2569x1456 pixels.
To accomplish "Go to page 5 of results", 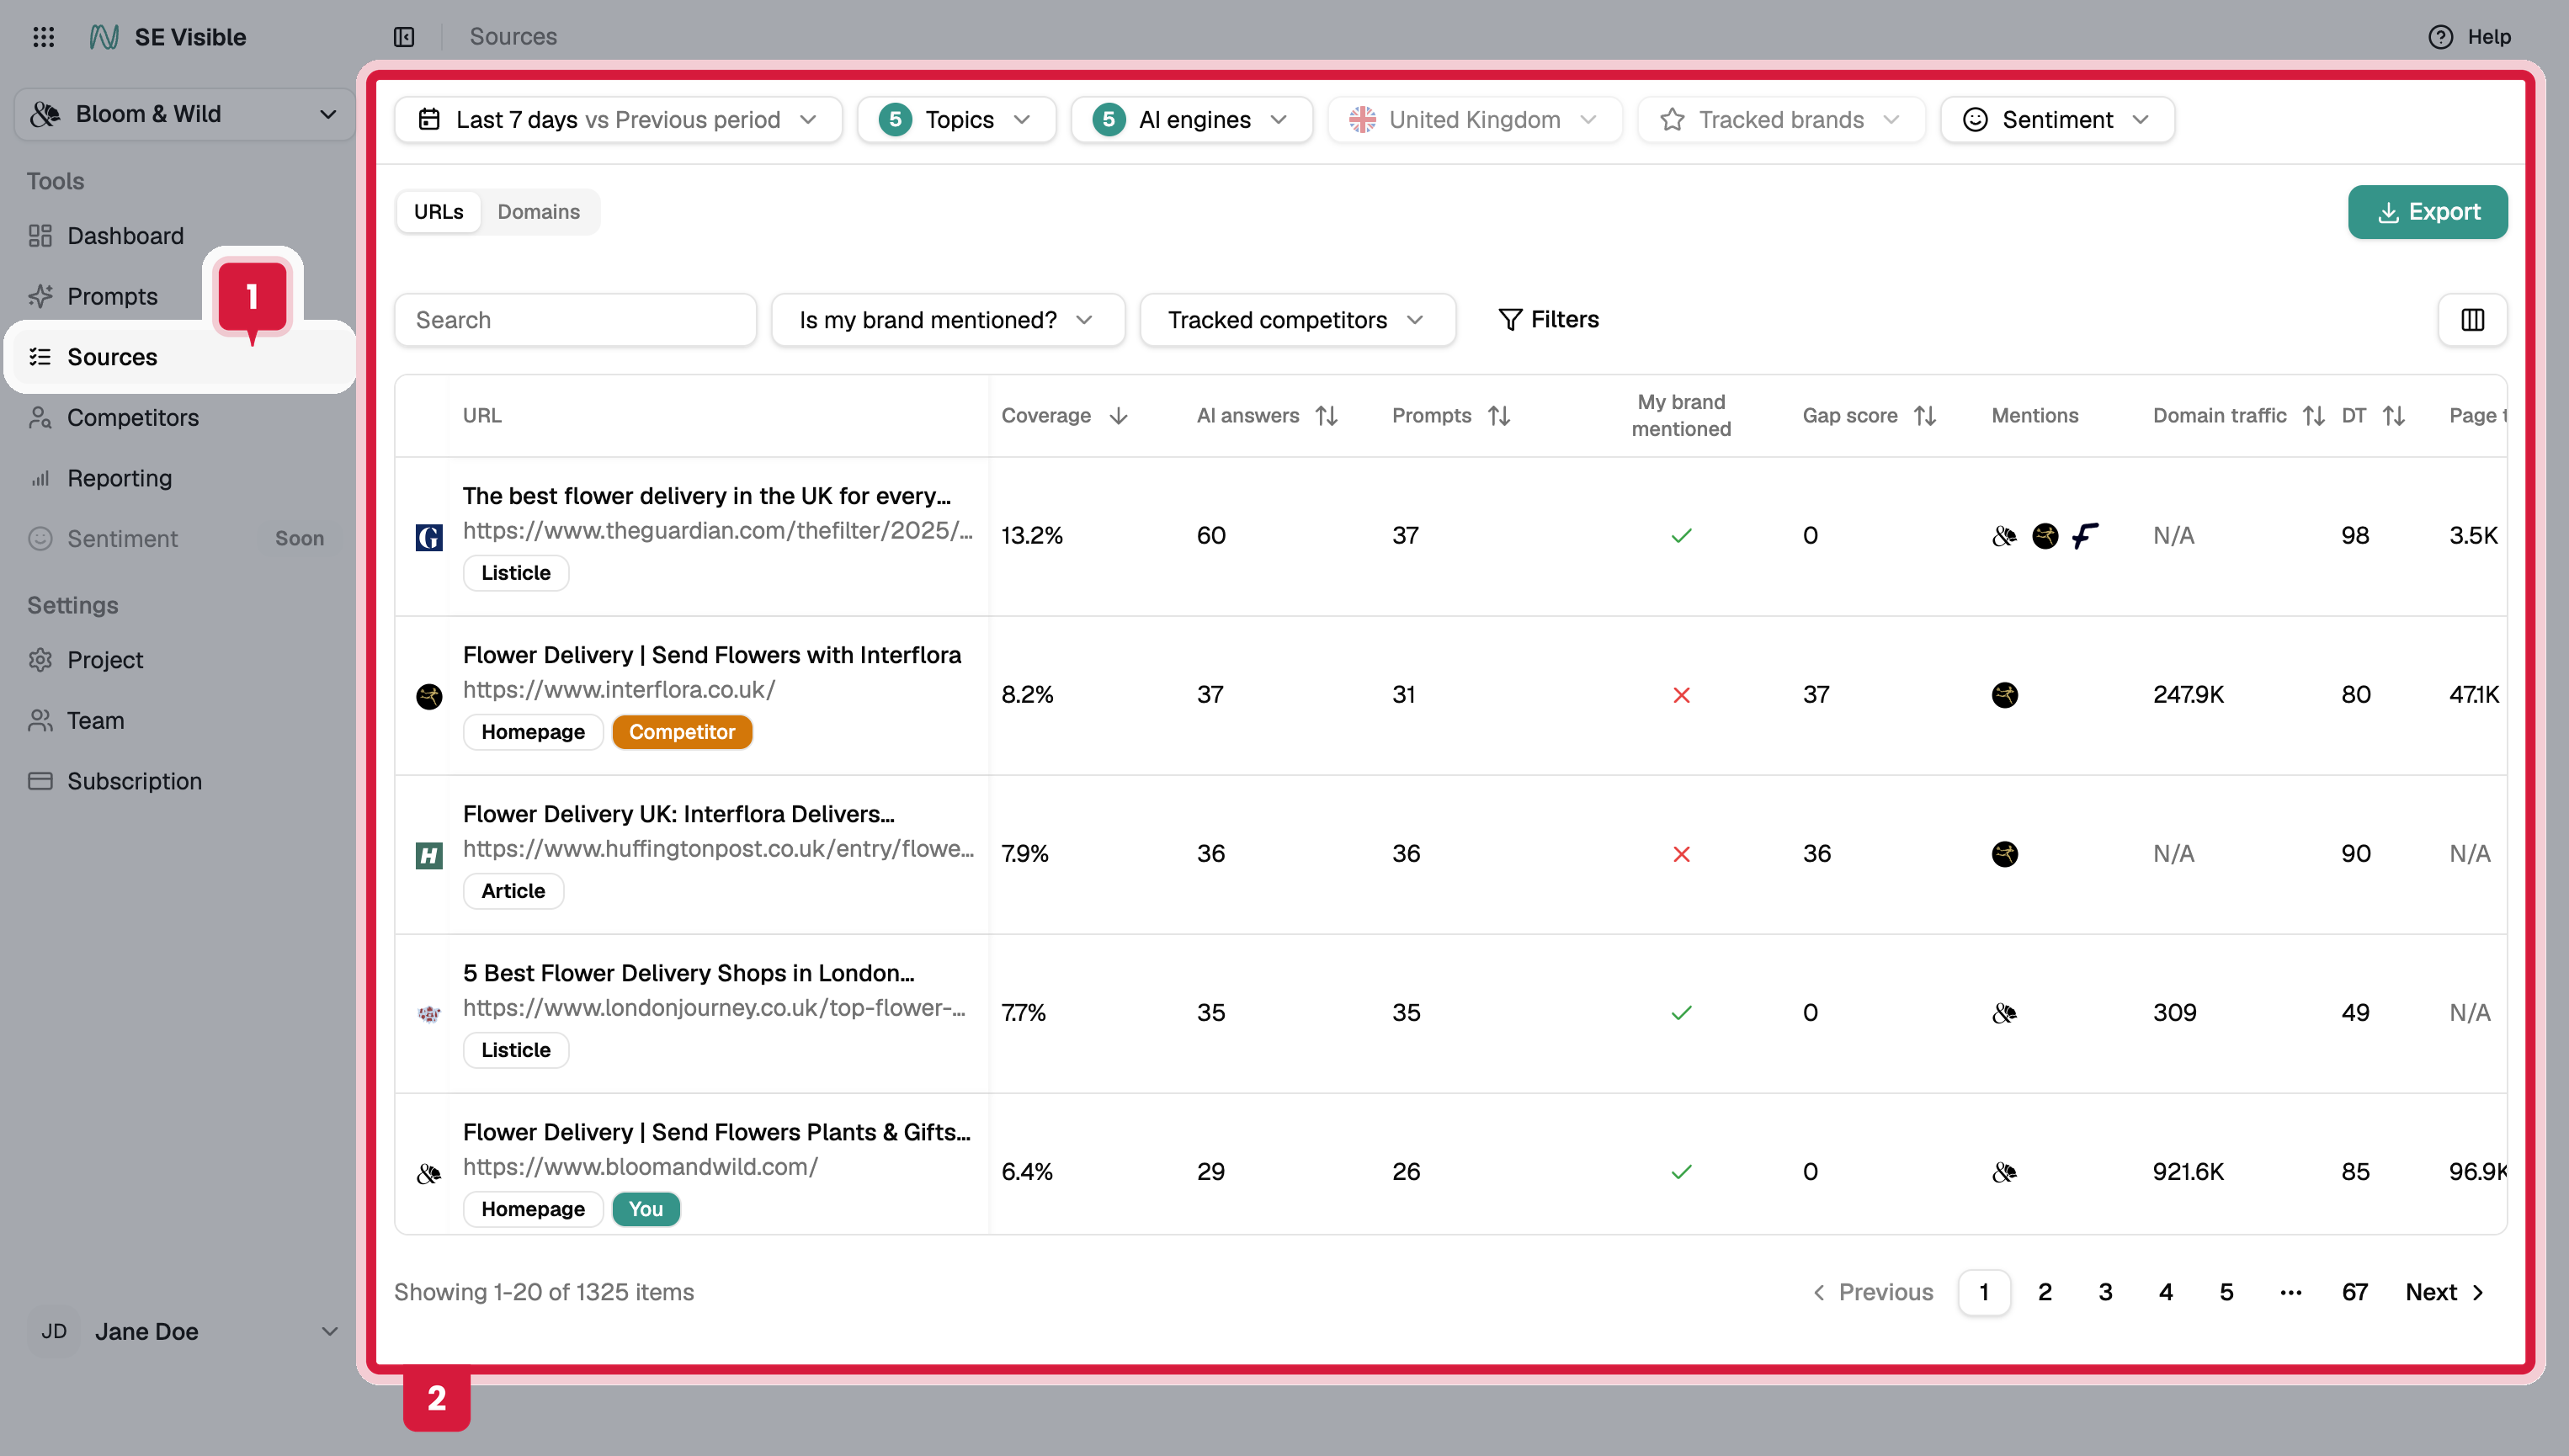I will [x=2226, y=1292].
